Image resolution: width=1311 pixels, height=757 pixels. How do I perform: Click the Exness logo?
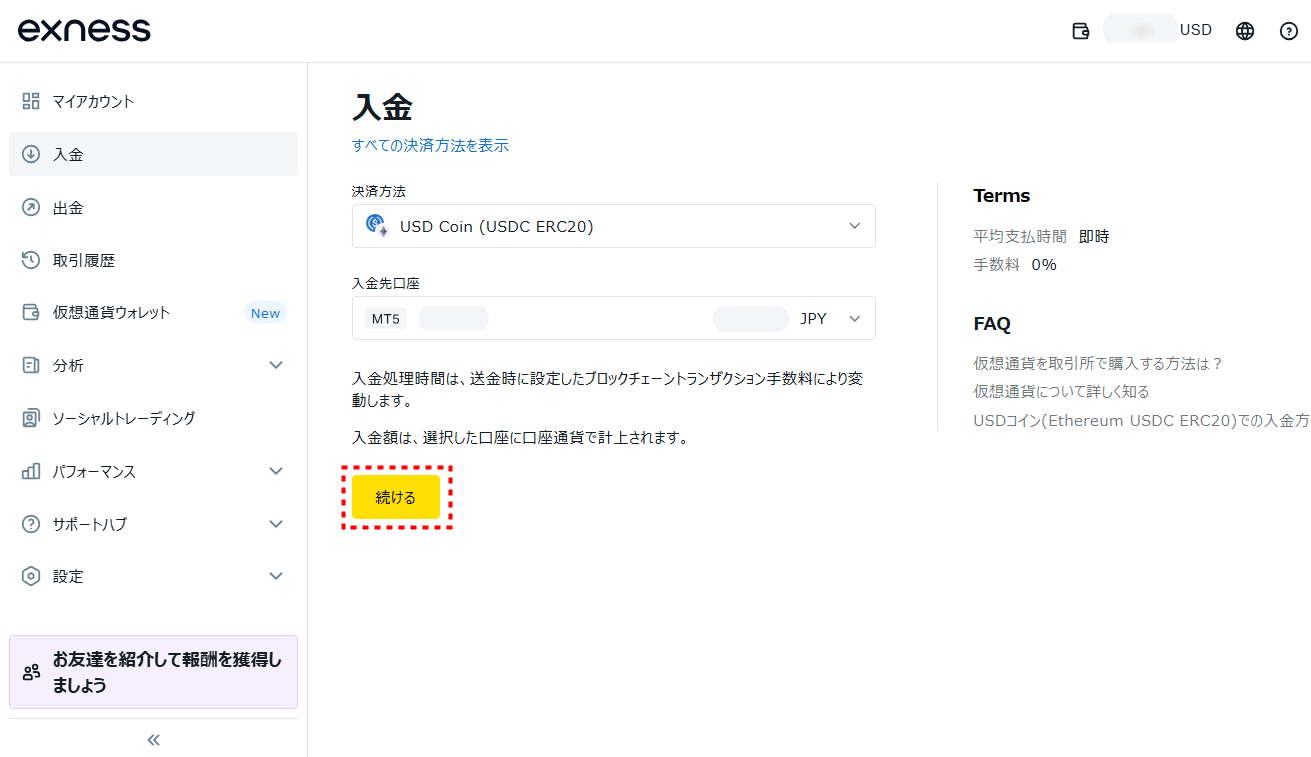[84, 30]
